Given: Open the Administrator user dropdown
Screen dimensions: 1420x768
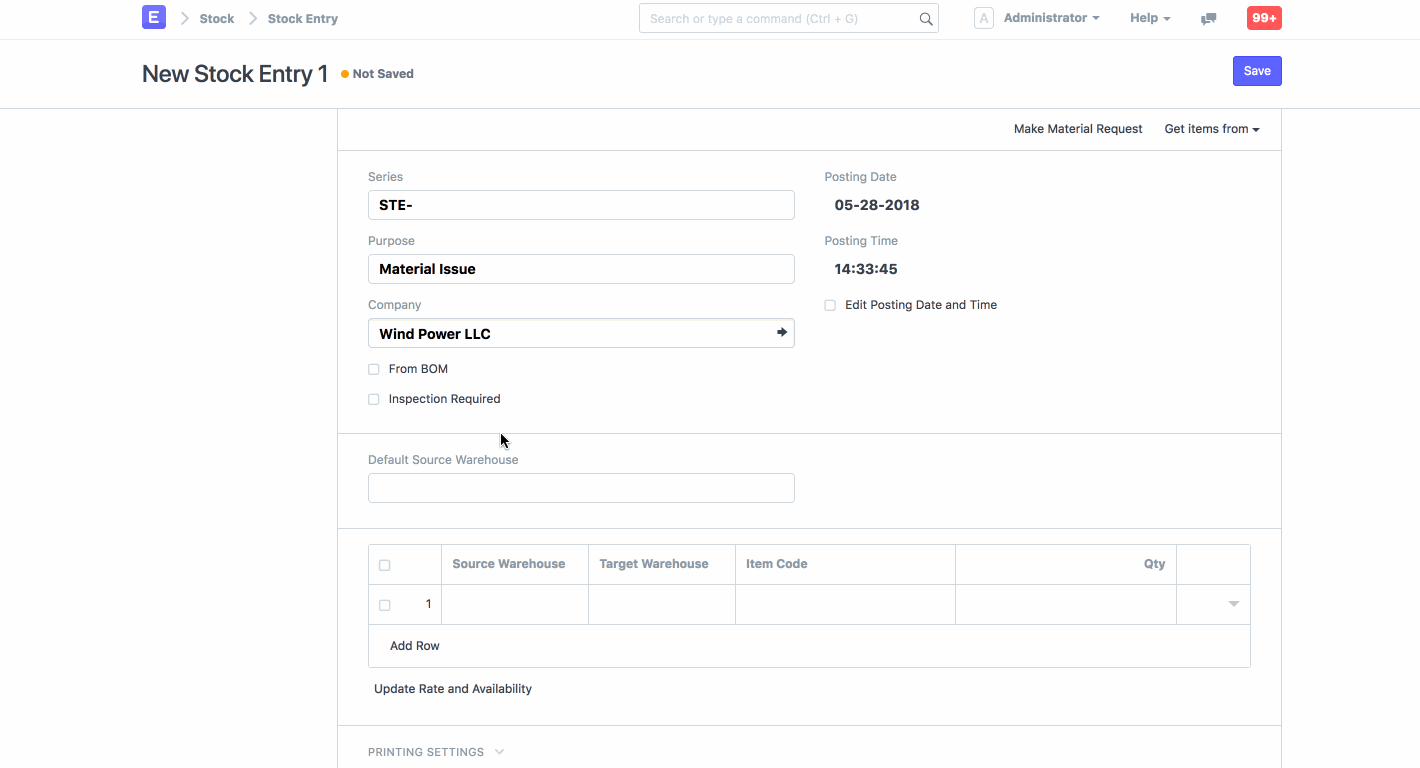Looking at the screenshot, I should [x=1051, y=18].
